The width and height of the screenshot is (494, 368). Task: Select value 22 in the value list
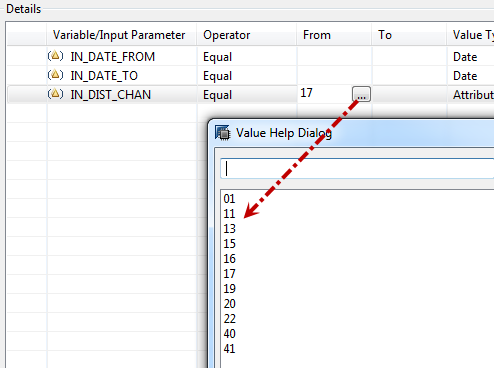229,319
